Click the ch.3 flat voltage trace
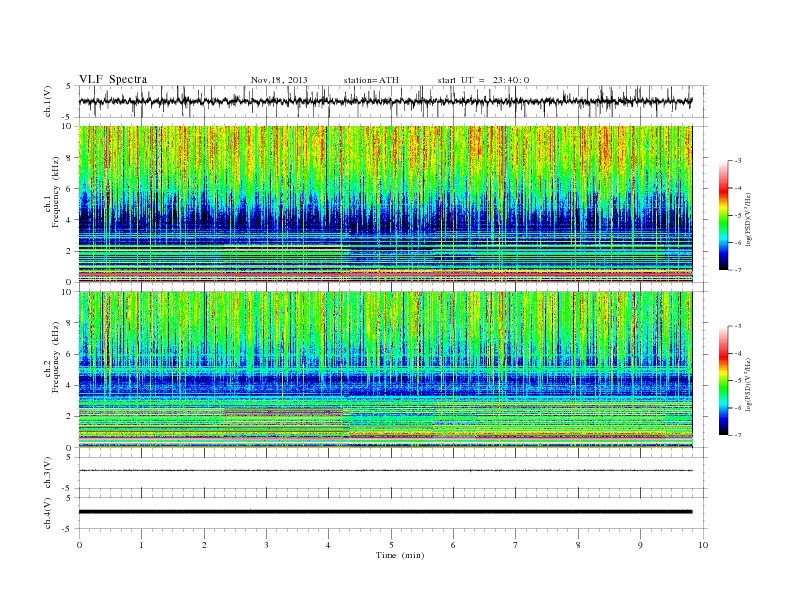The width and height of the screenshot is (792, 612). [x=385, y=471]
